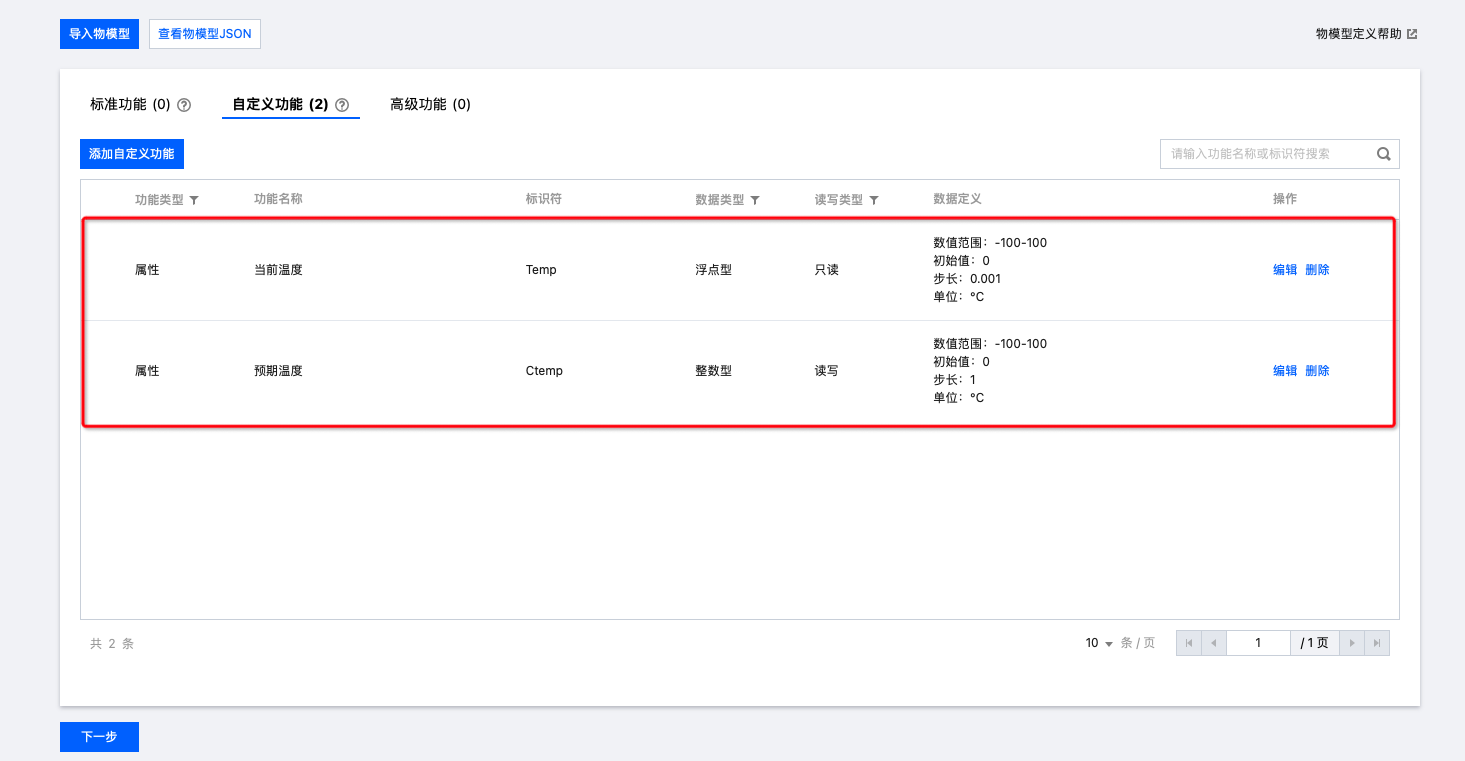Switch to the 标准功能 tab
Viewport: 1465px width, 761px height.
click(x=130, y=104)
